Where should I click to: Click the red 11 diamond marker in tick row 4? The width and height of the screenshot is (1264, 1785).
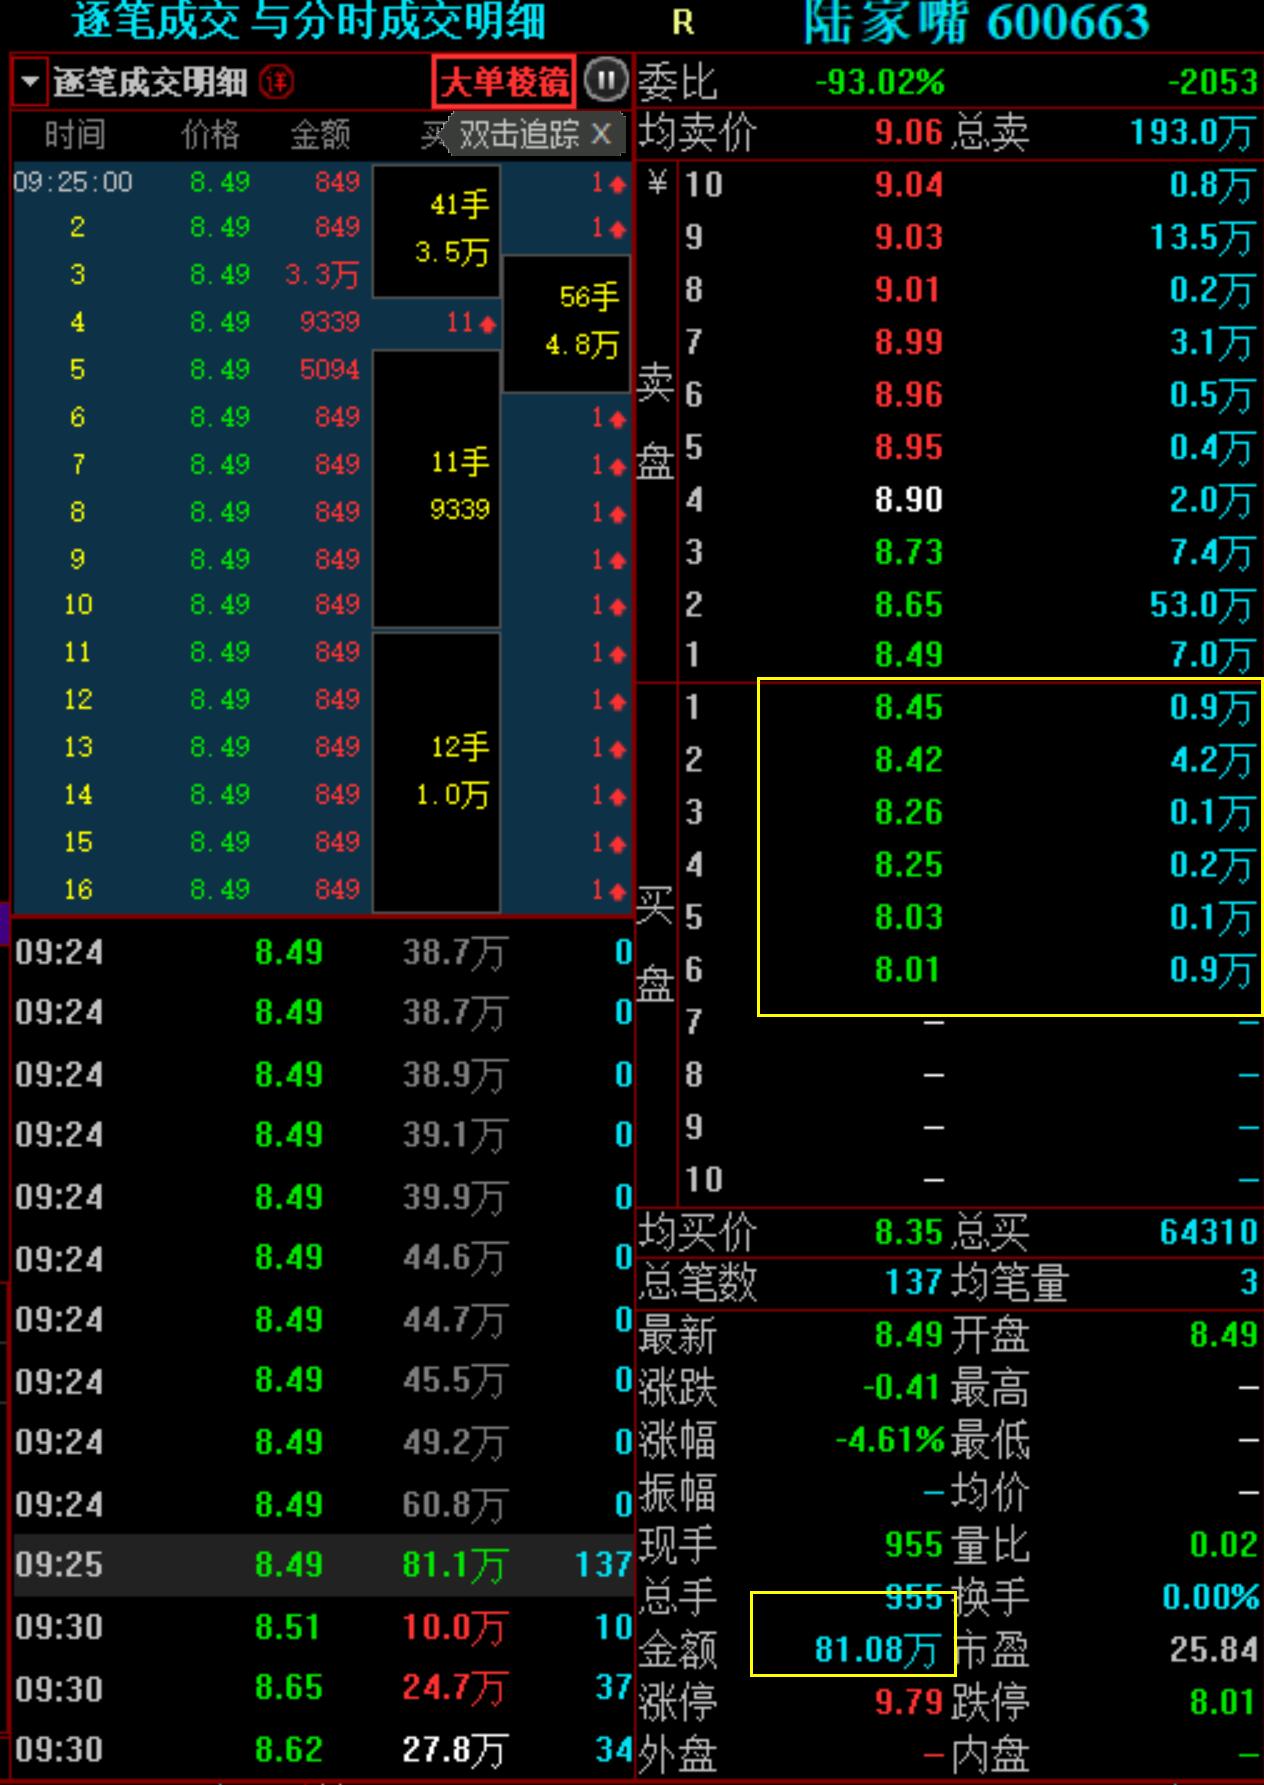point(486,324)
